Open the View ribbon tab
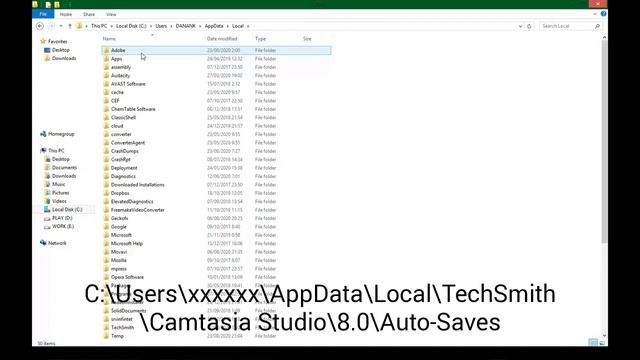The height and width of the screenshot is (360, 640). point(111,14)
